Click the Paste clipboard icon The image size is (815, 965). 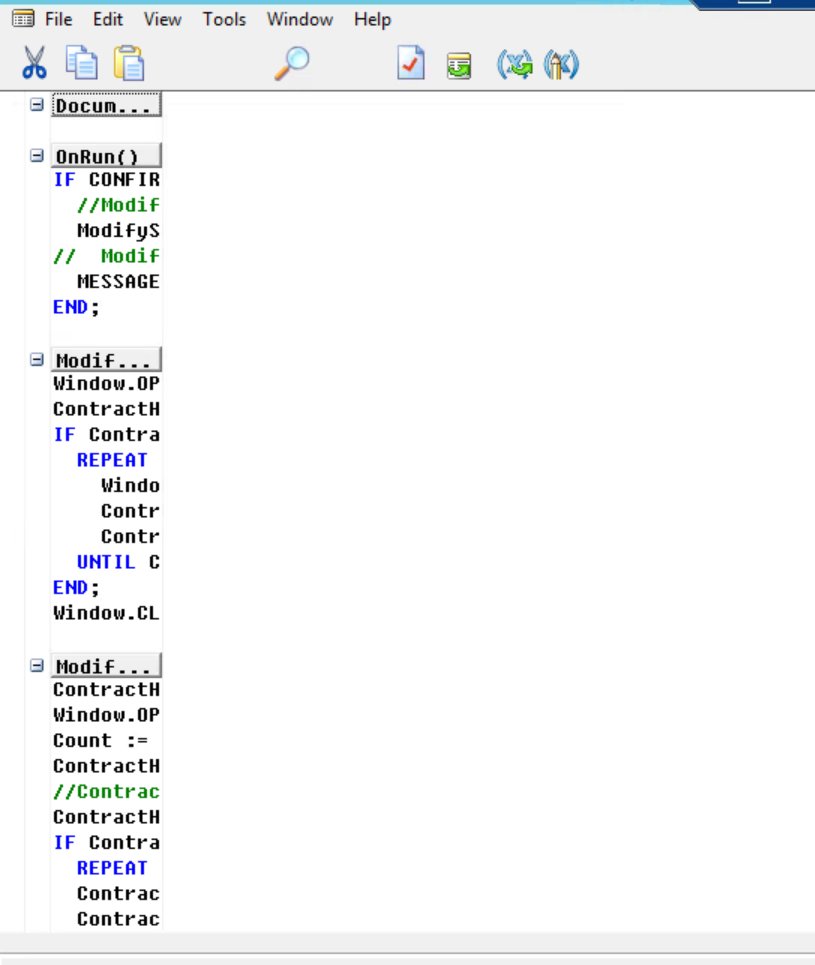coord(129,63)
